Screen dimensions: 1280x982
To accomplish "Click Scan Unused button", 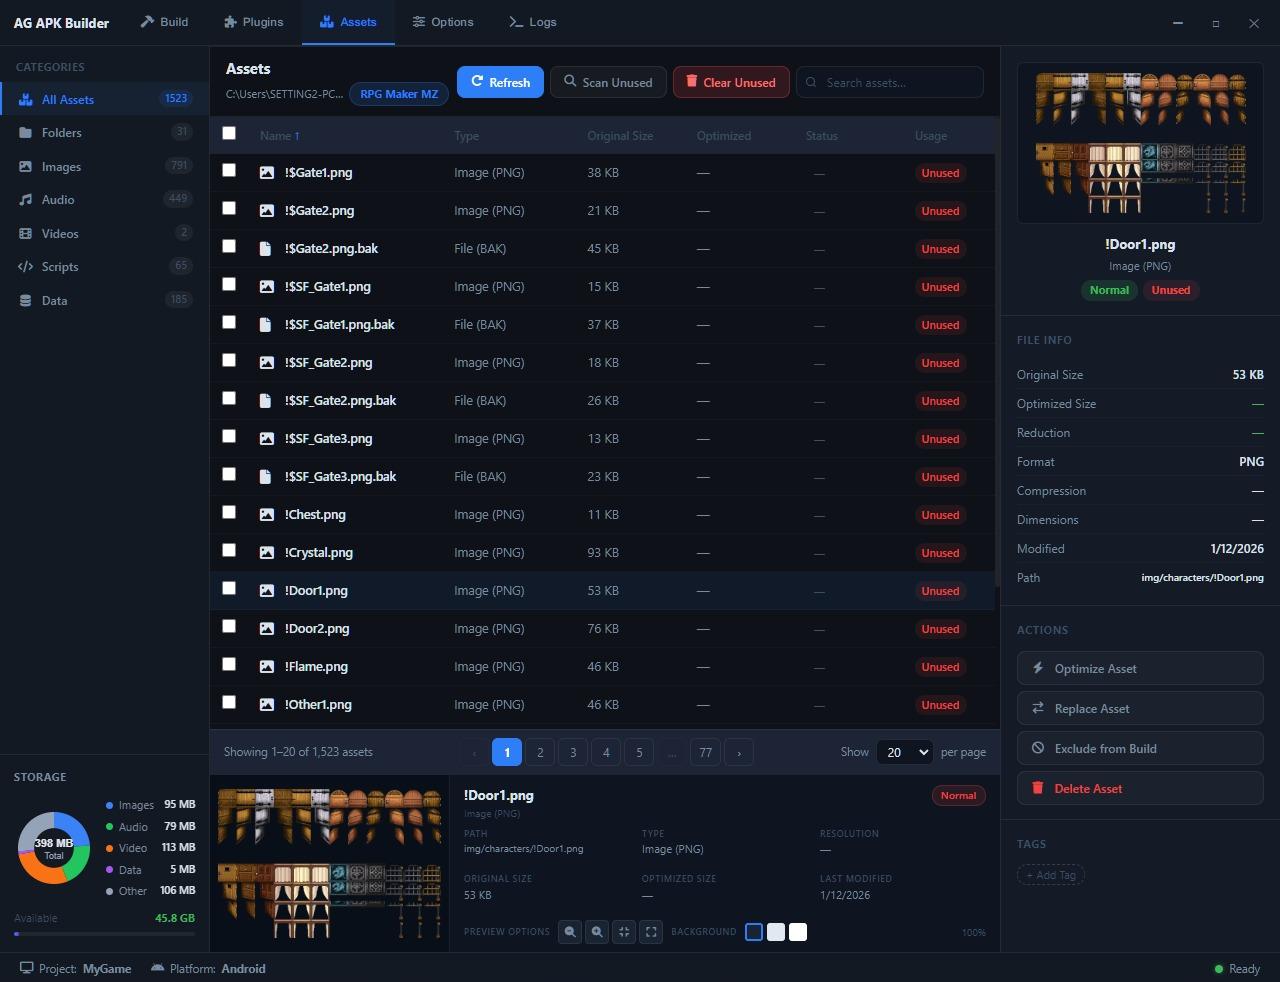I will tap(608, 82).
